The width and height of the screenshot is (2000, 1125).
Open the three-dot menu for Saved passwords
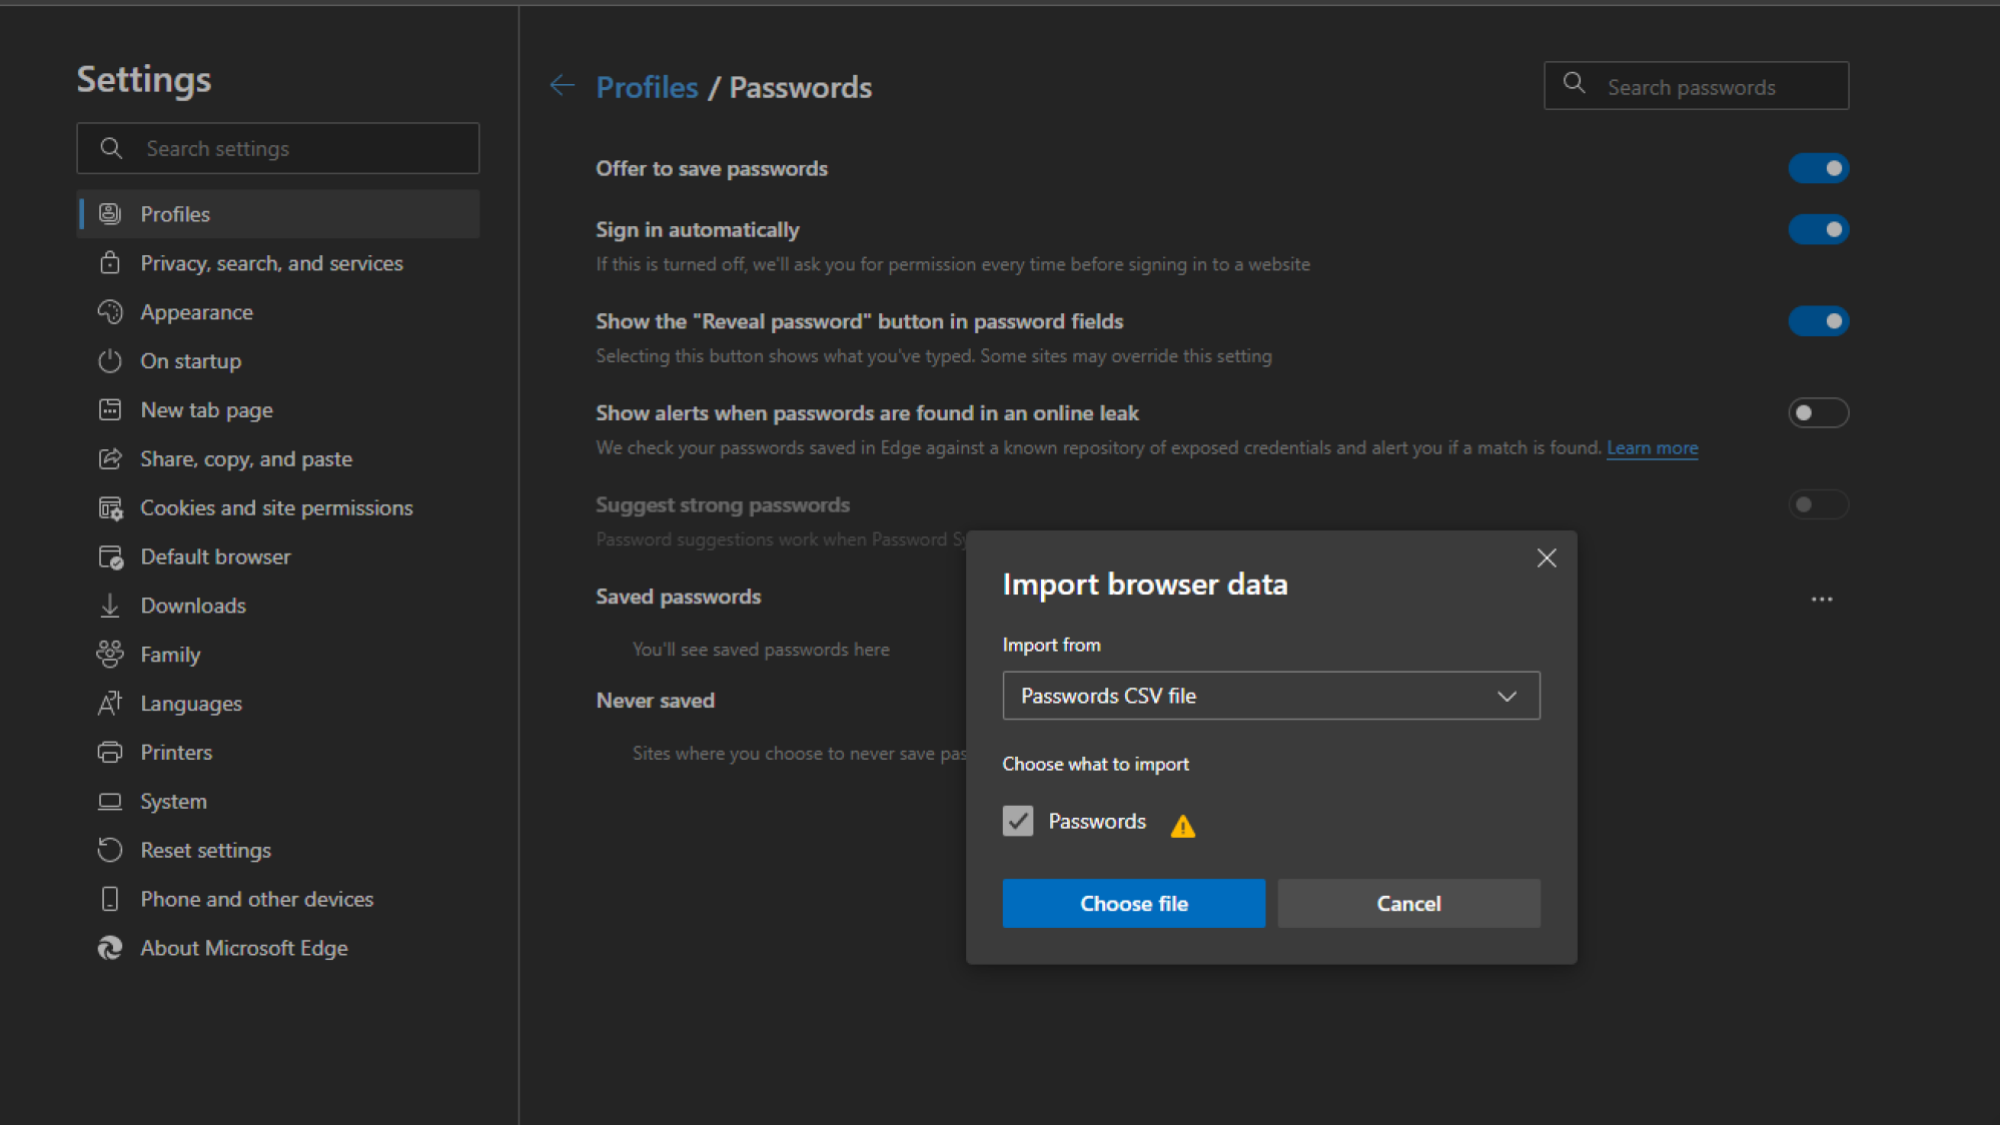[x=1822, y=599]
